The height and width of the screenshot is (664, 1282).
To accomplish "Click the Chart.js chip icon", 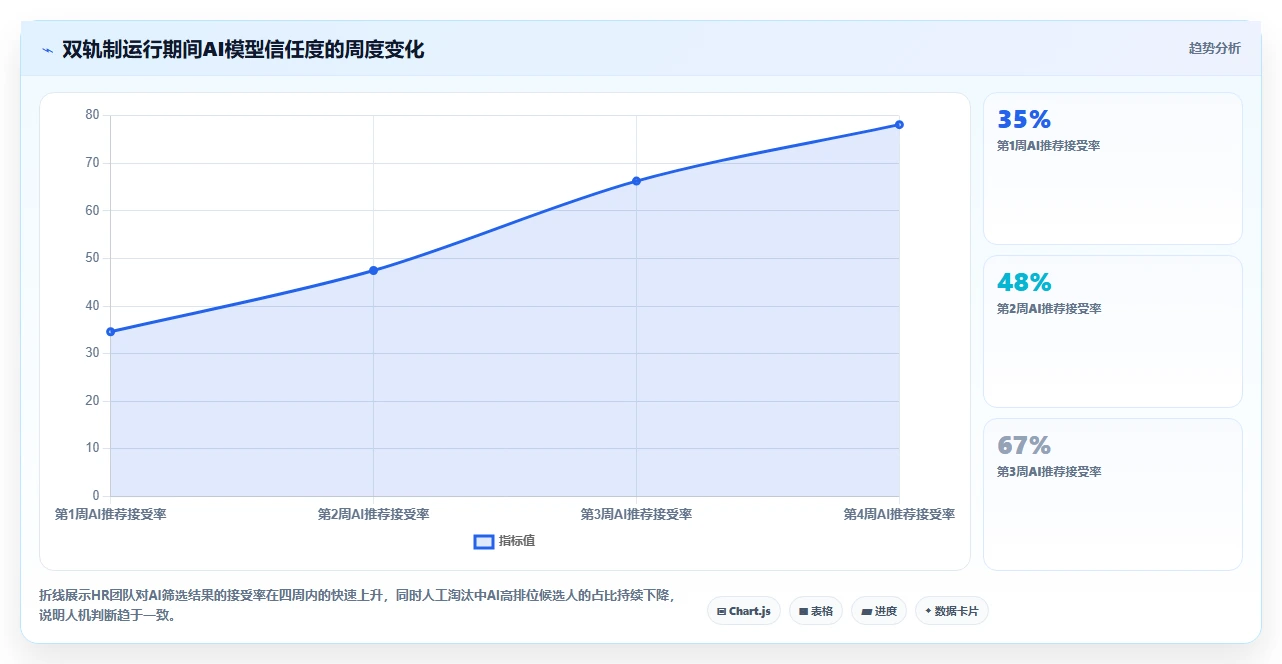I will (722, 611).
